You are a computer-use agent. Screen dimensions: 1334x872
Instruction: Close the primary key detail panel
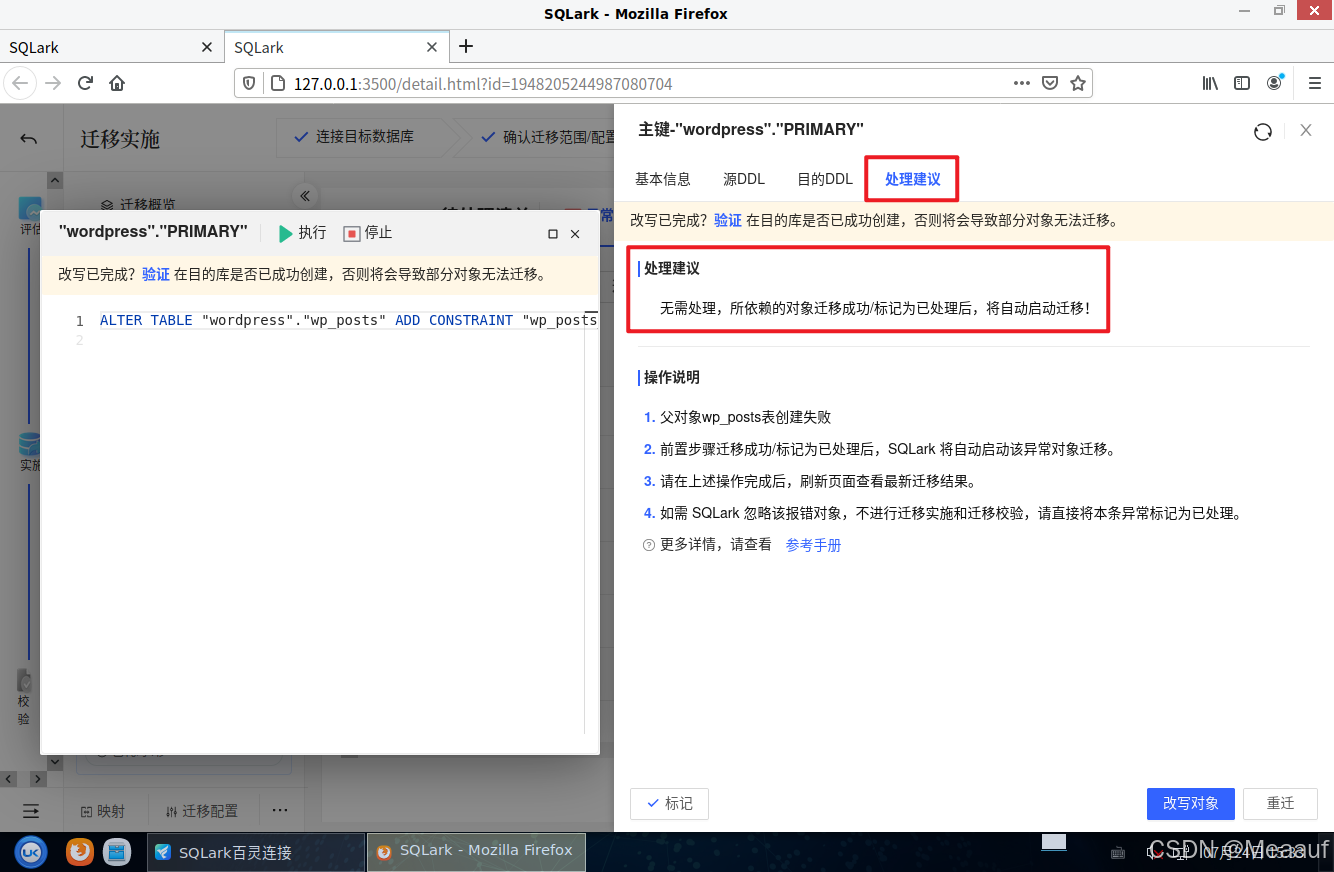tap(1306, 130)
